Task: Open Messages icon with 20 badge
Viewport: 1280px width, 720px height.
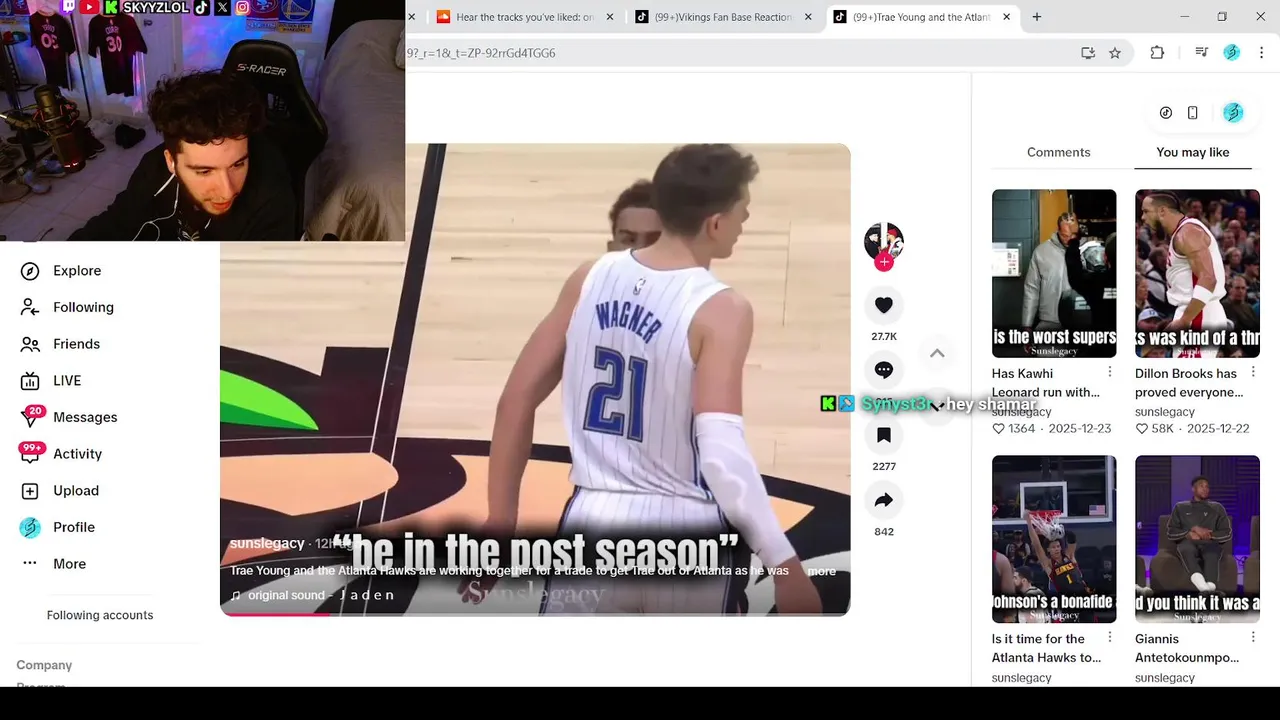Action: 31,416
